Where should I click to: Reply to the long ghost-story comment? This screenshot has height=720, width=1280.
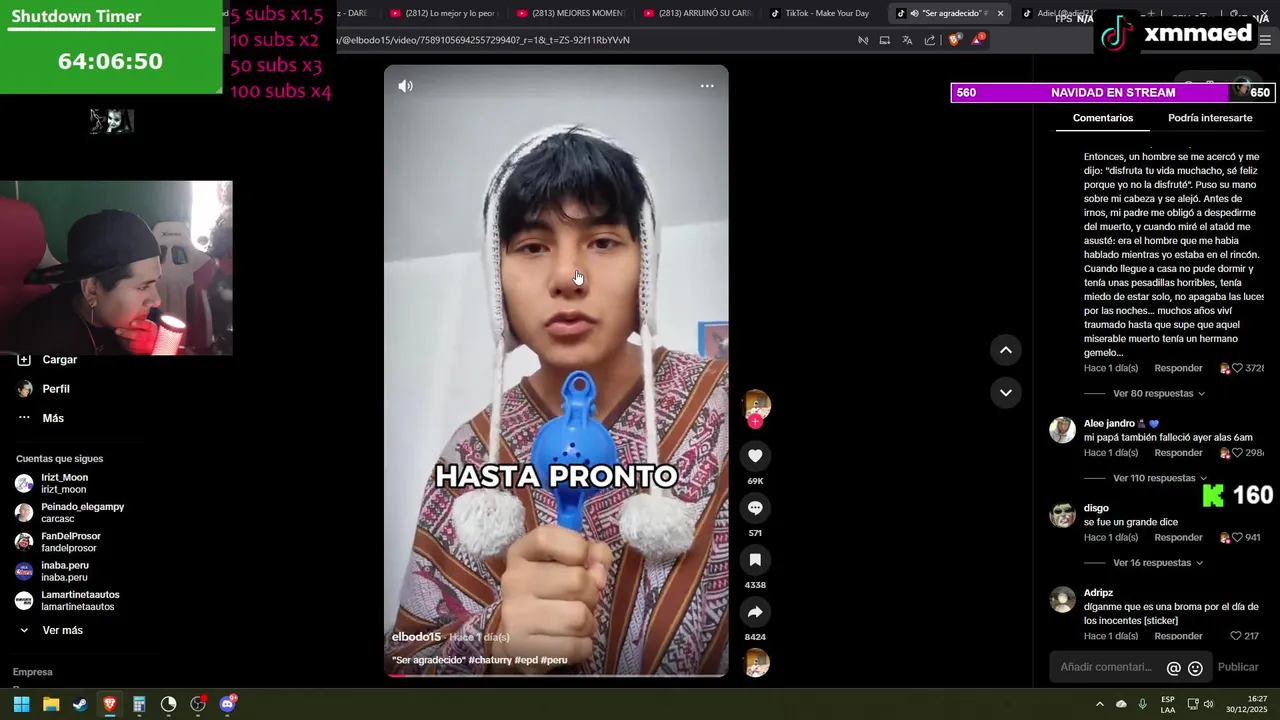(x=1178, y=368)
